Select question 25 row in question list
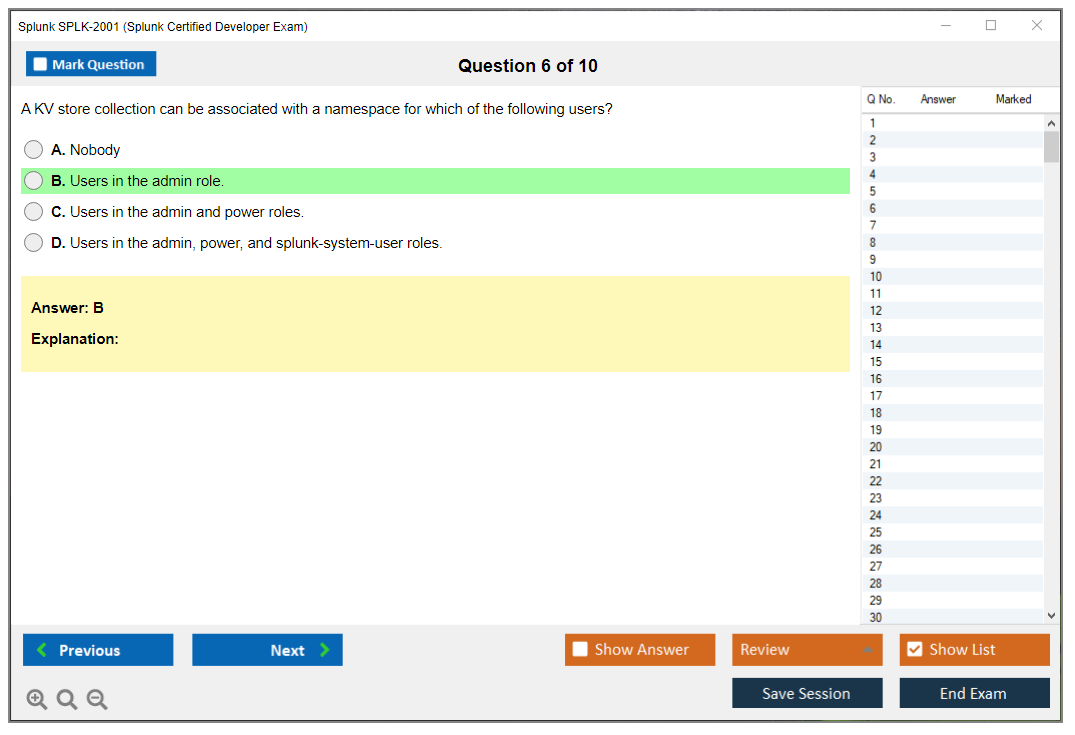This screenshot has height=735, width=1075. click(x=876, y=532)
